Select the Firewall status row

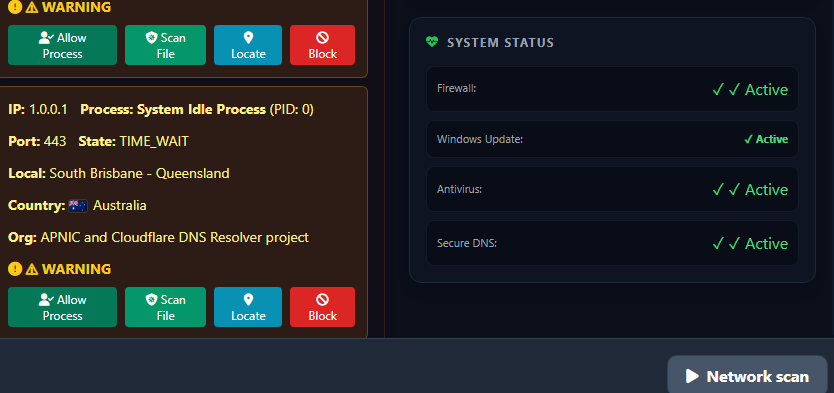612,89
